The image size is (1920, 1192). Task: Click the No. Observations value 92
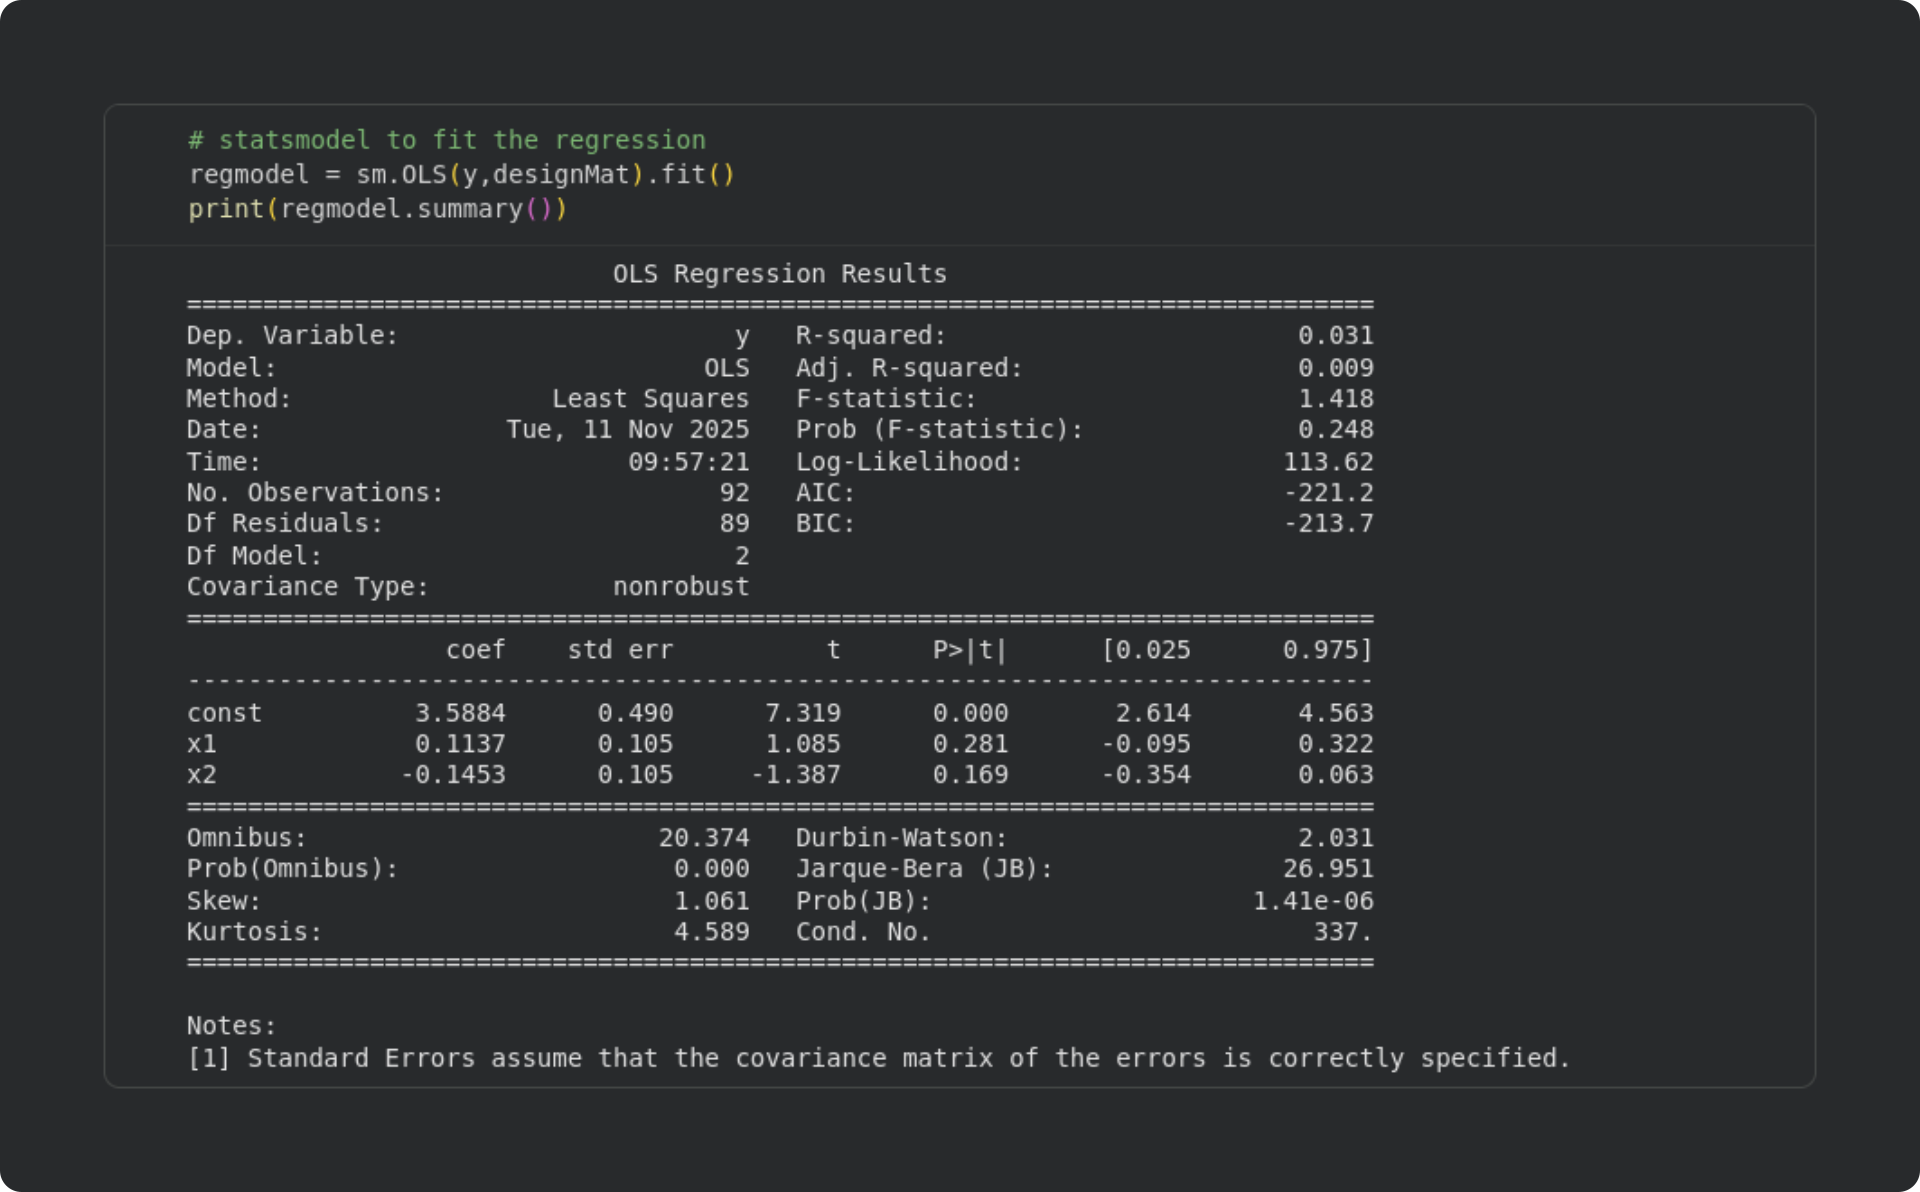[734, 493]
